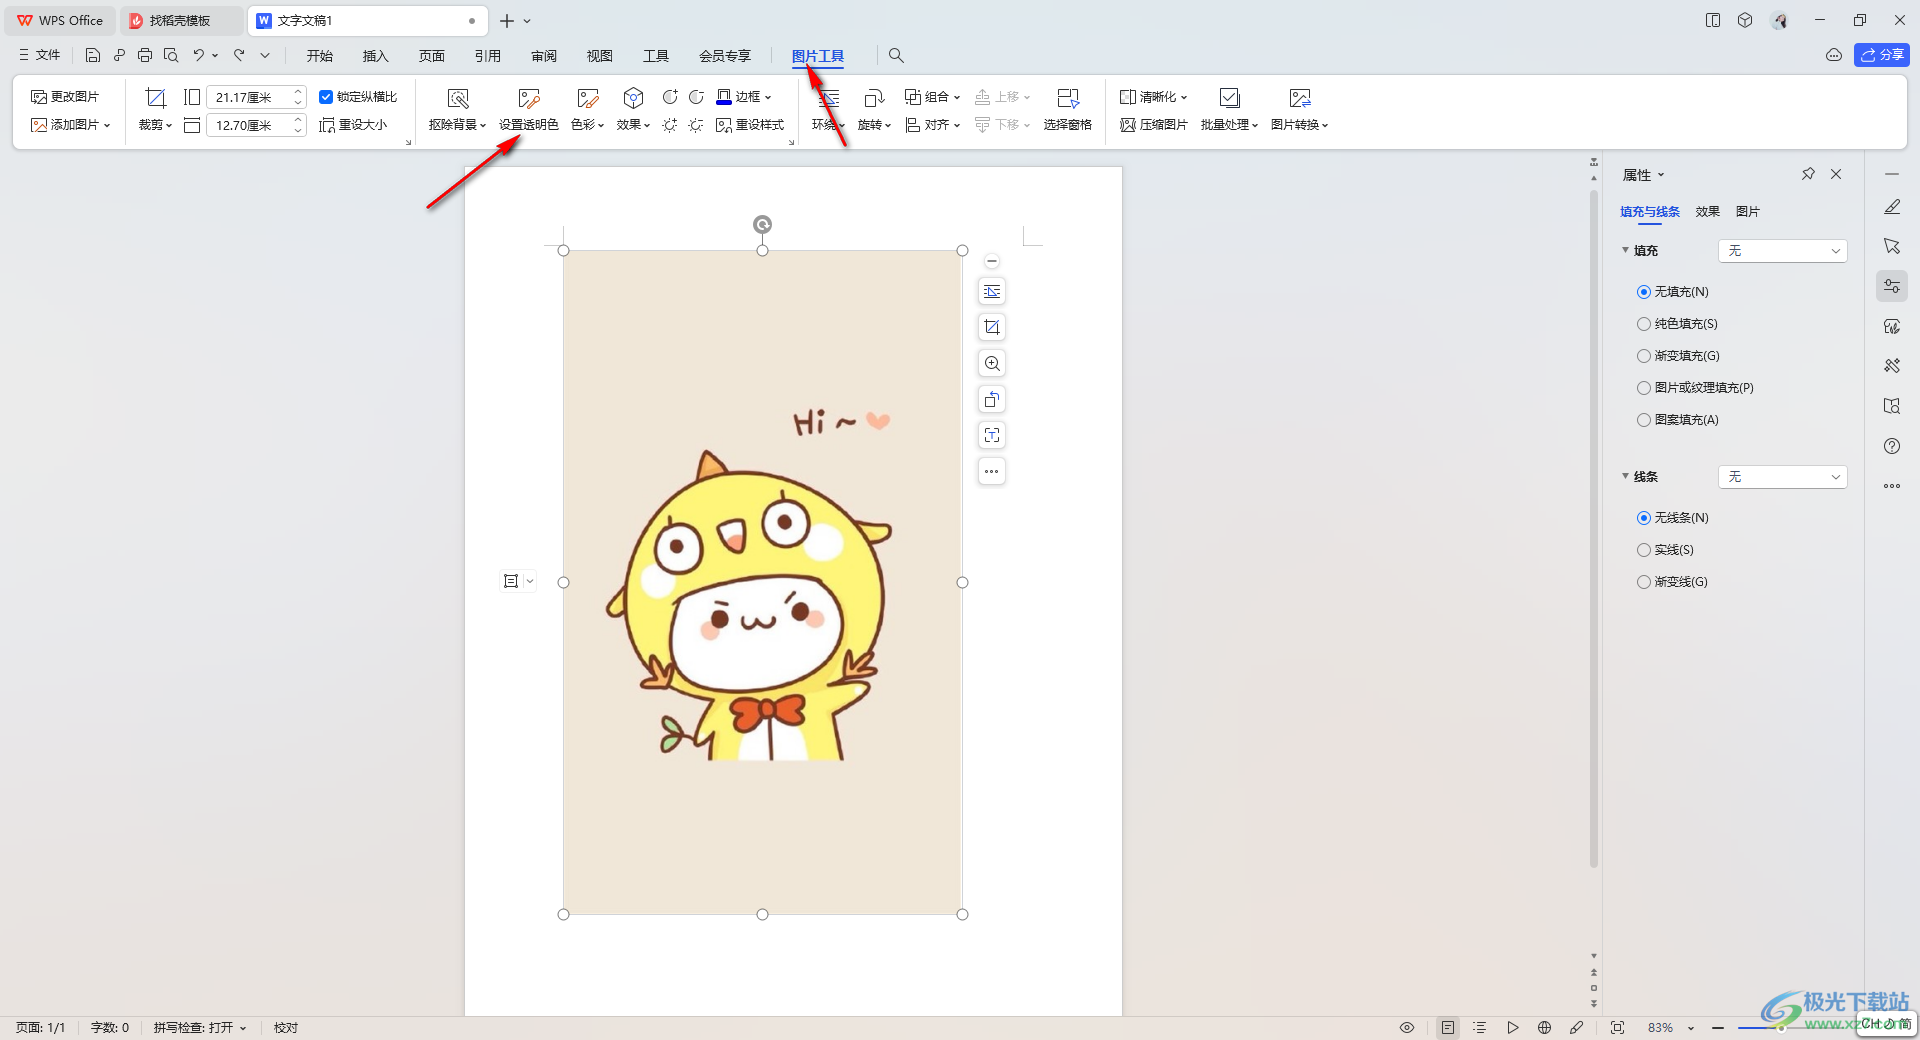
Task: Open the 插入 Insert tab
Action: click(x=376, y=56)
